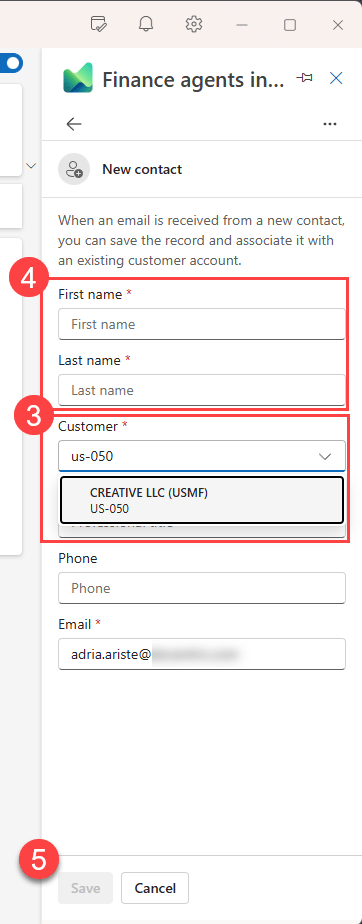Click the notification bell icon
The image size is (362, 924).
coord(146,24)
